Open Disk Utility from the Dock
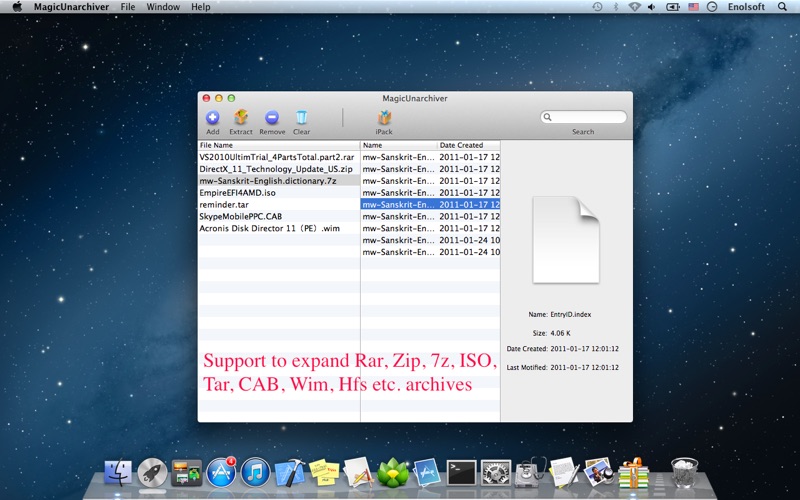The image size is (800, 500). click(x=530, y=472)
